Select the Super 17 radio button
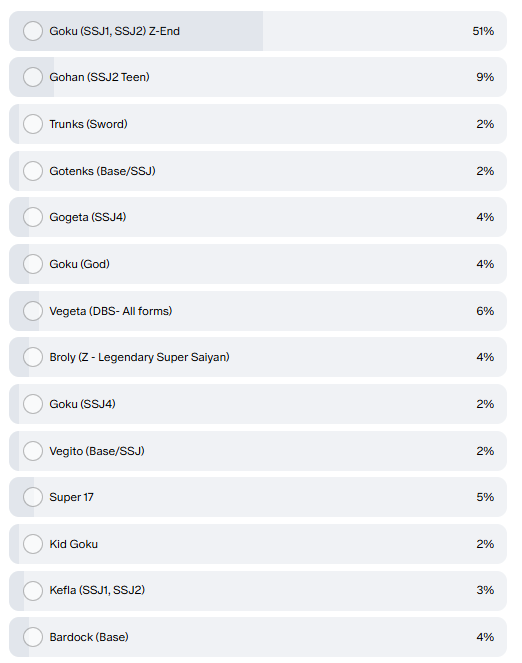Image resolution: width=522 pixels, height=663 pixels. pos(33,497)
